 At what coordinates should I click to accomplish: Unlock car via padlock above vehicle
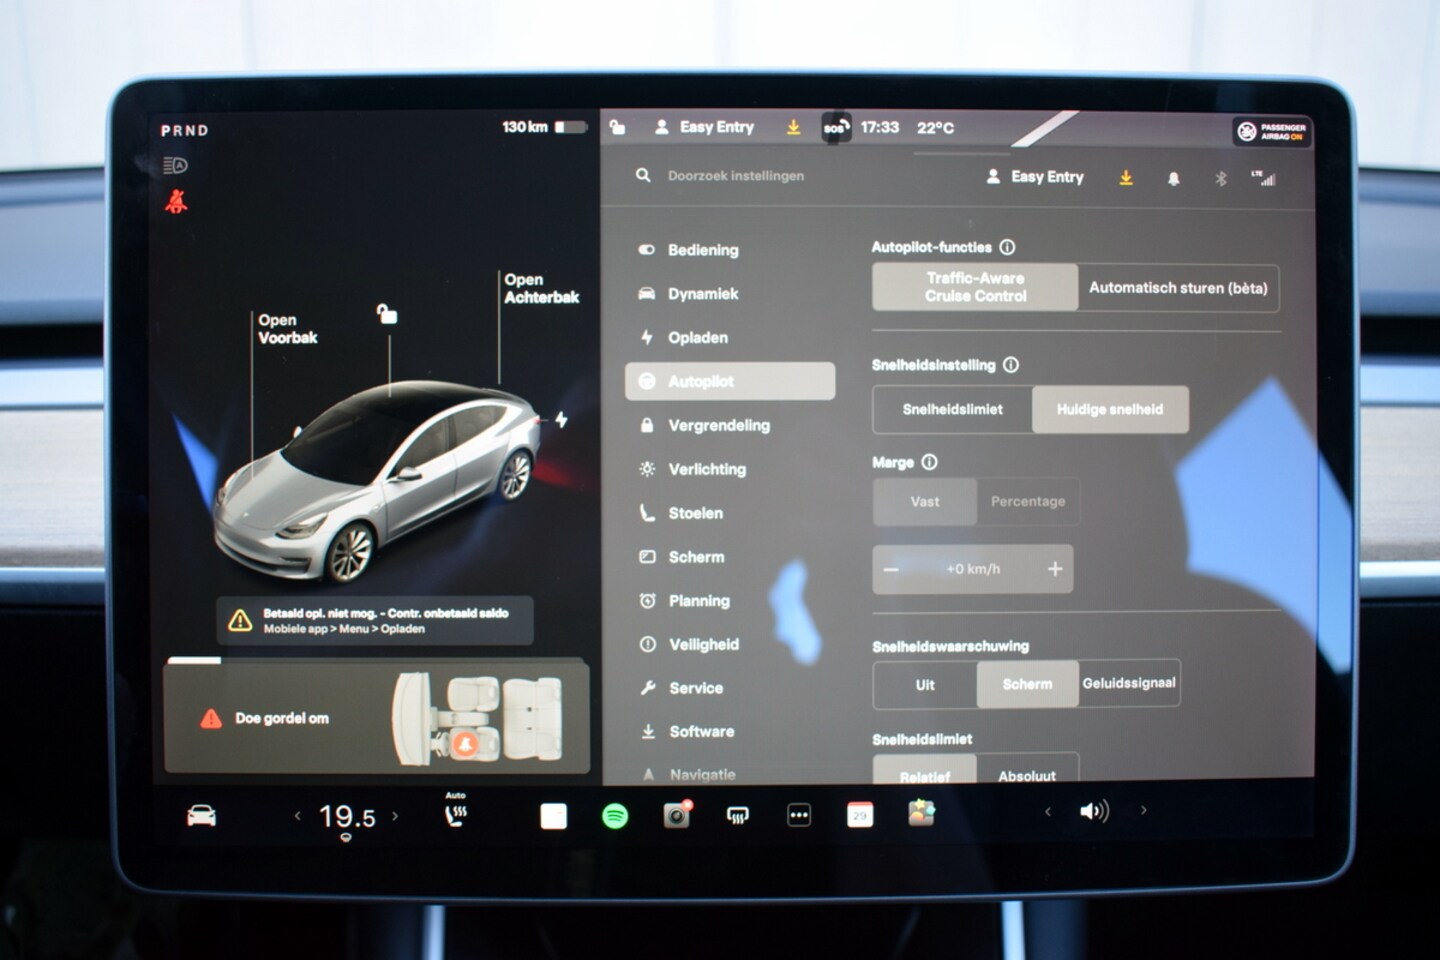[387, 314]
